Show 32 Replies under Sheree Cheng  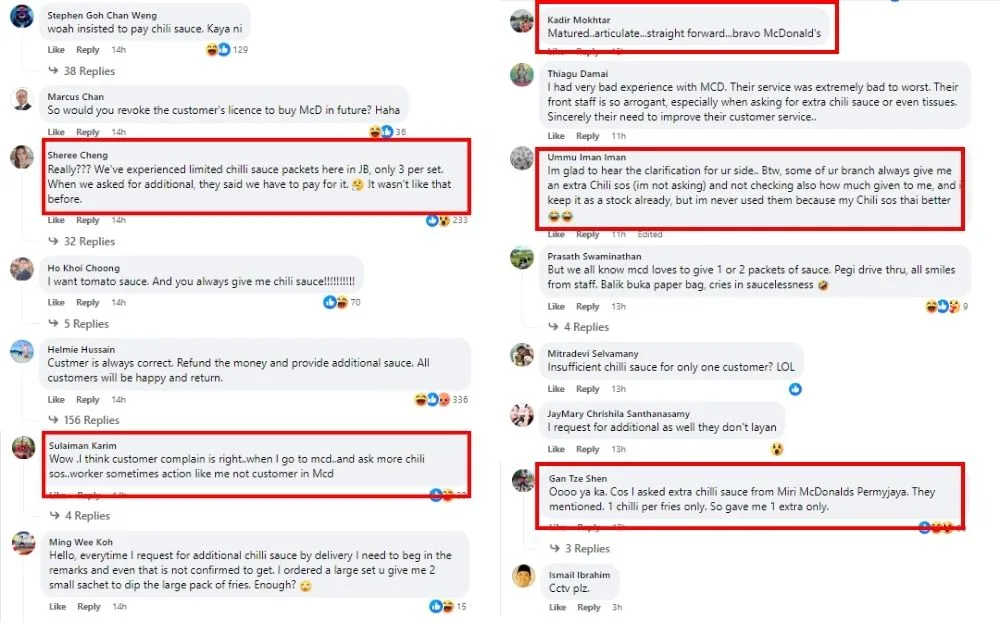88,241
